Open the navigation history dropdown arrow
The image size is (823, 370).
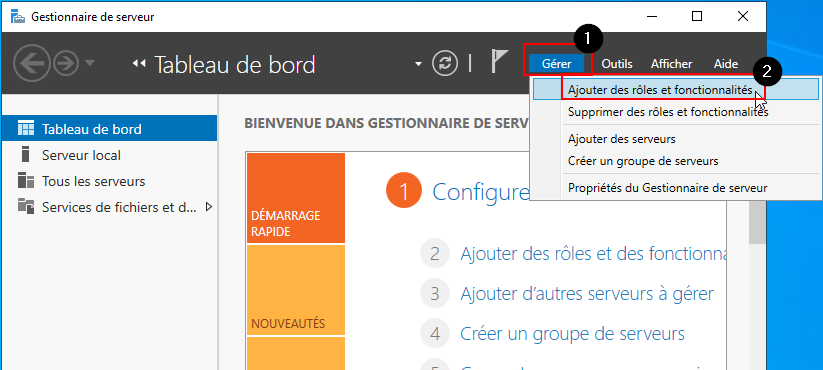[x=89, y=64]
